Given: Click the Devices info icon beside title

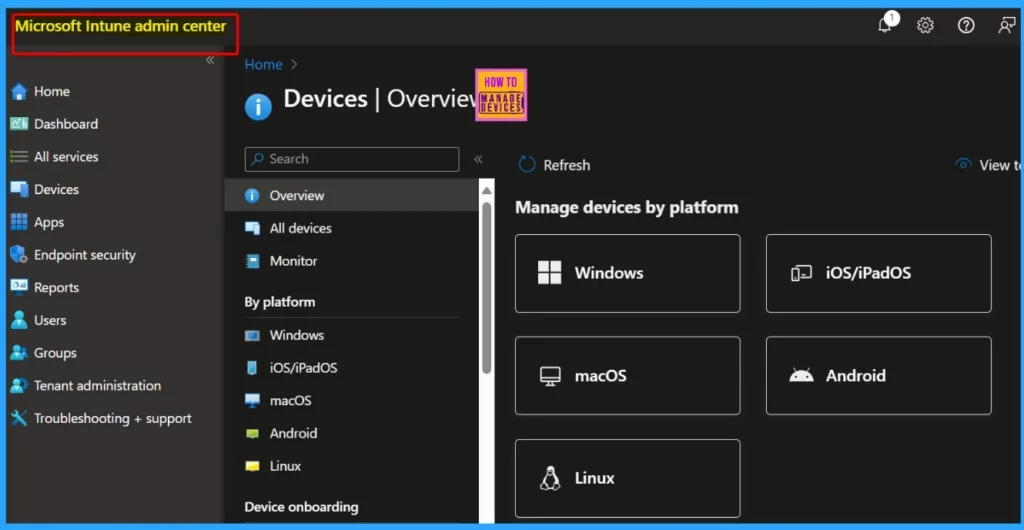Looking at the screenshot, I should [x=258, y=107].
